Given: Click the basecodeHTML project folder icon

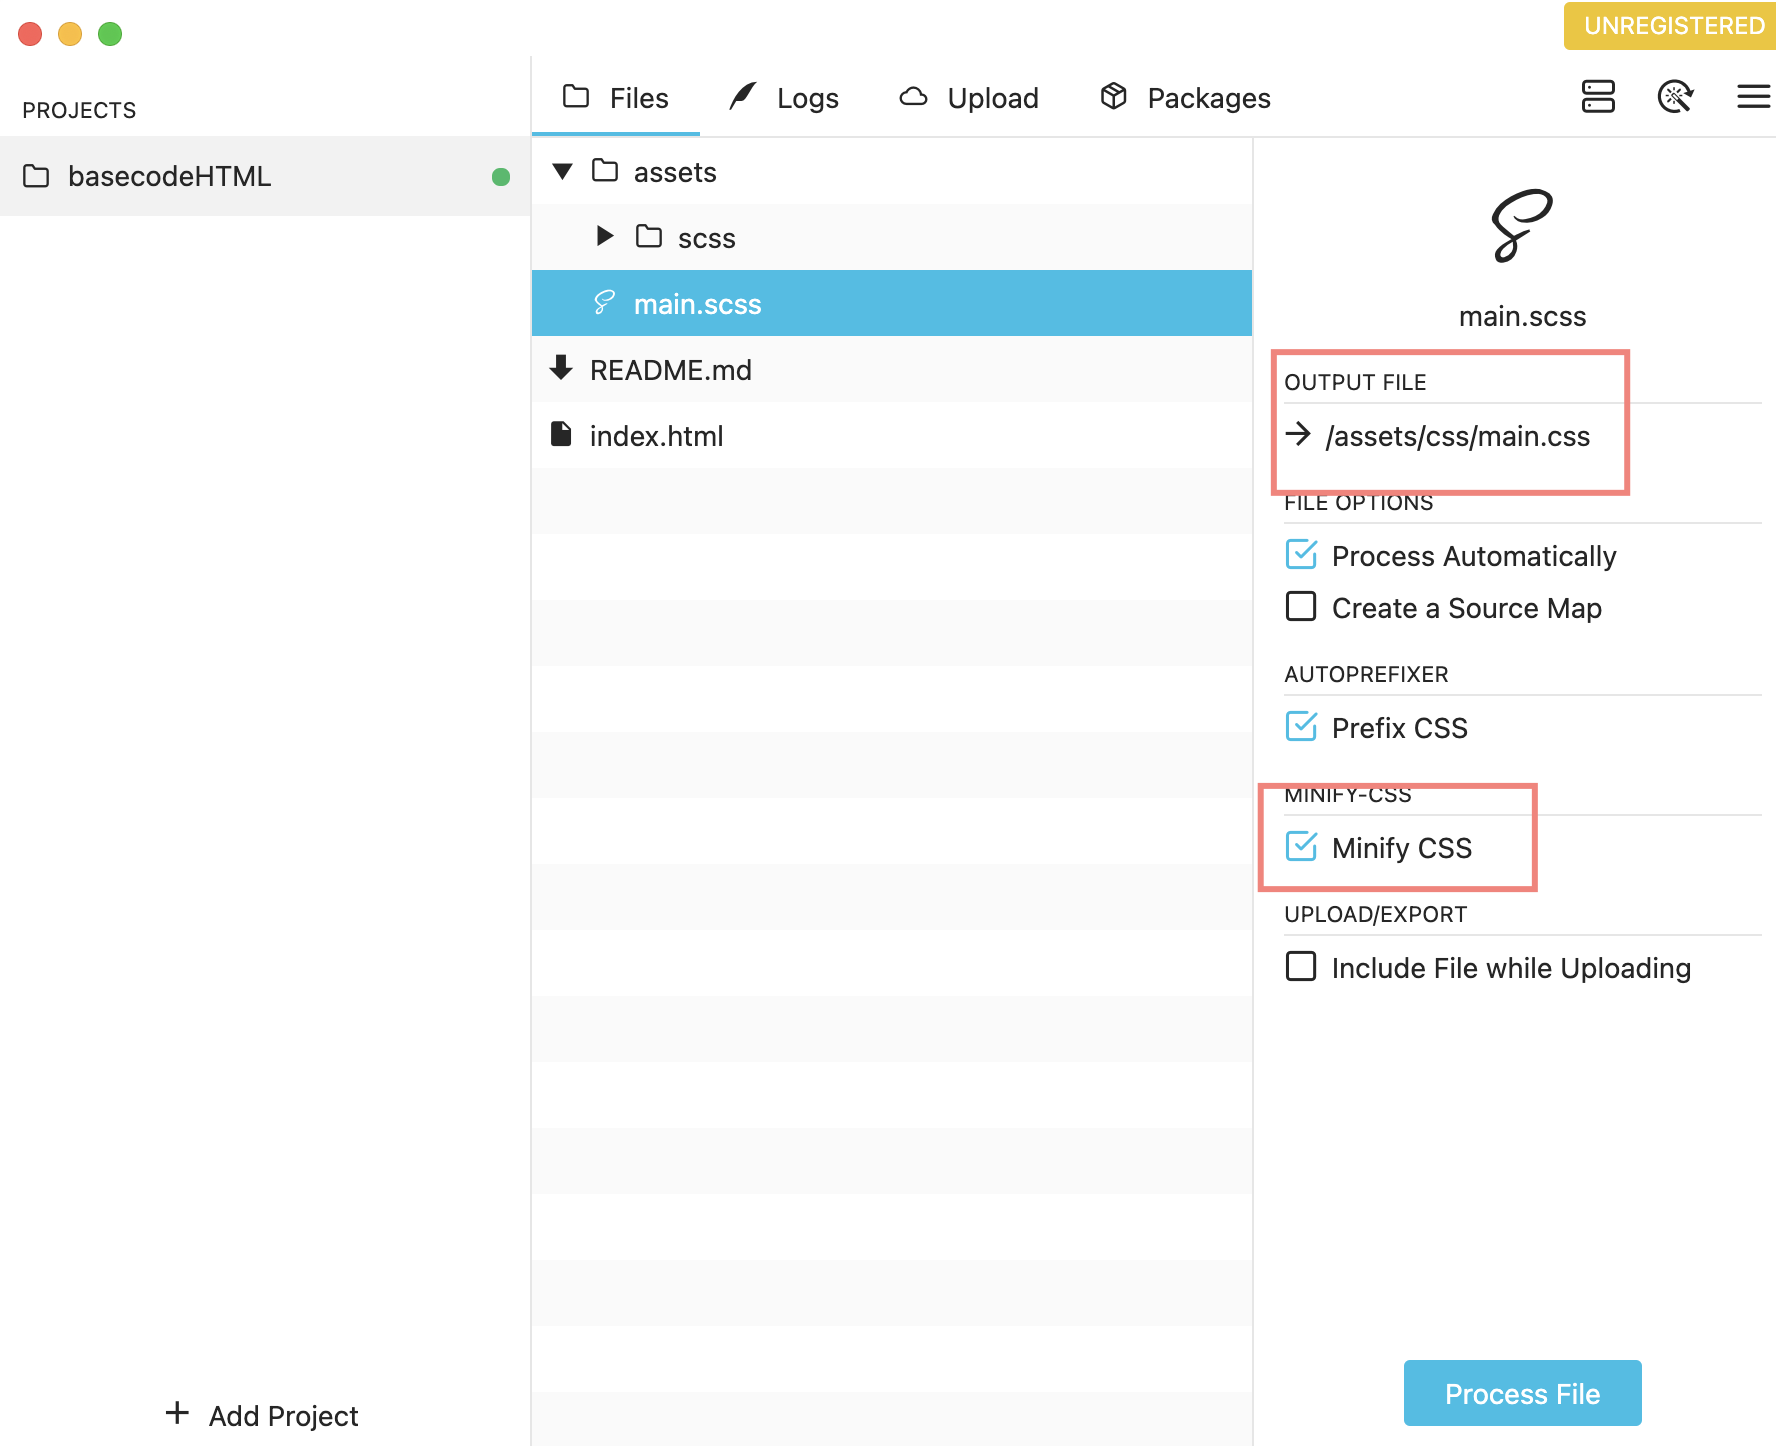Looking at the screenshot, I should [x=36, y=176].
